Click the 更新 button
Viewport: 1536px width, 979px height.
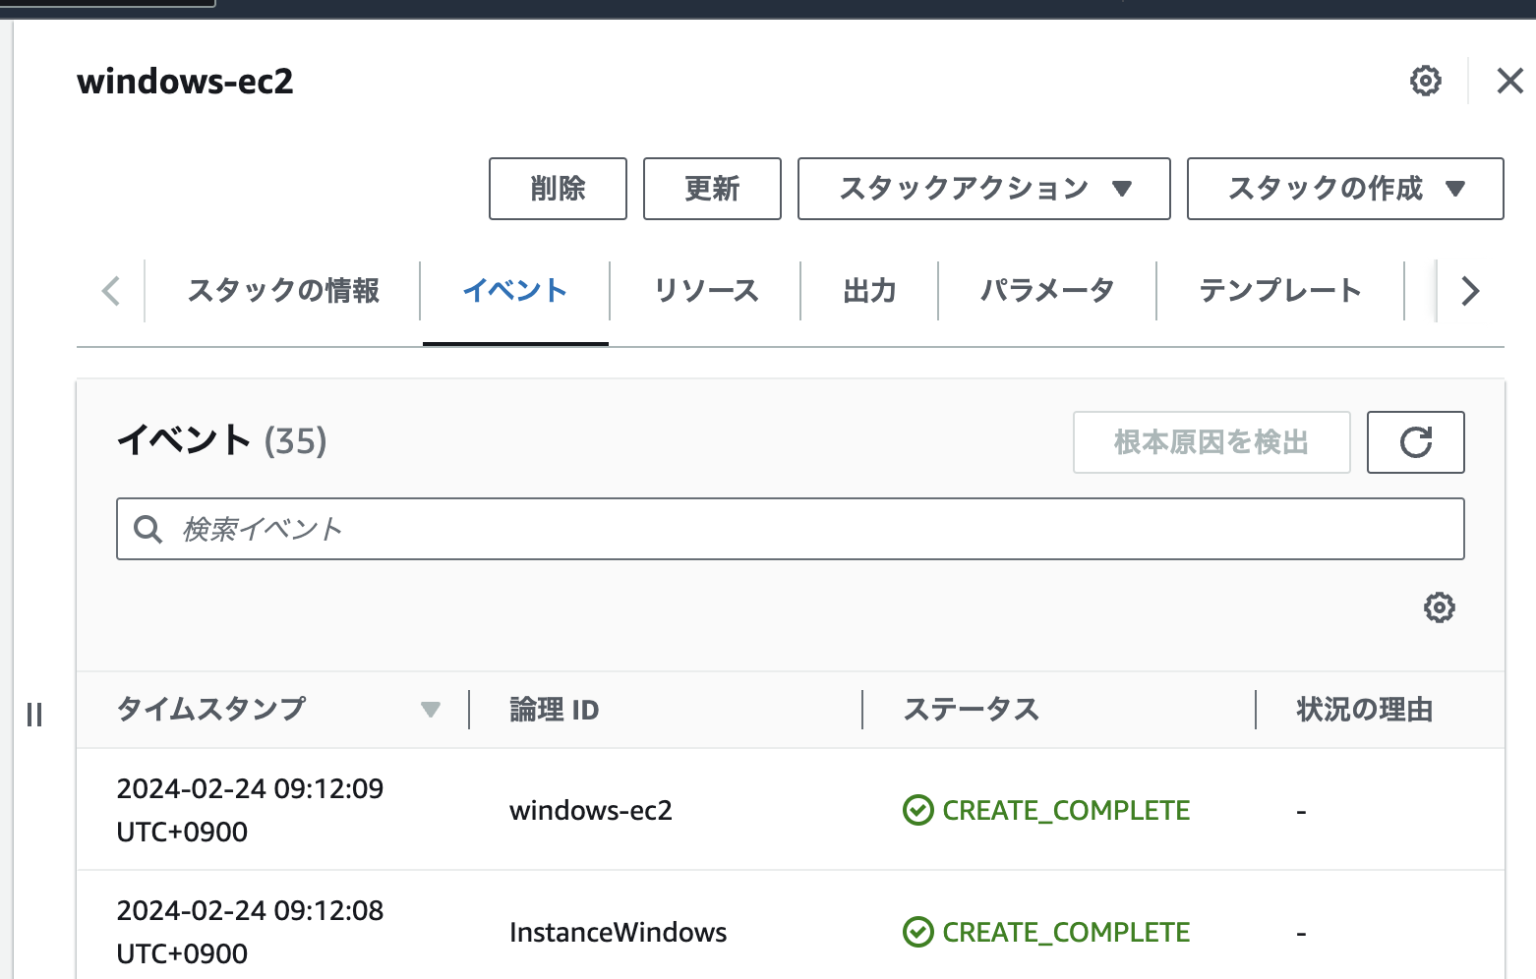[711, 189]
